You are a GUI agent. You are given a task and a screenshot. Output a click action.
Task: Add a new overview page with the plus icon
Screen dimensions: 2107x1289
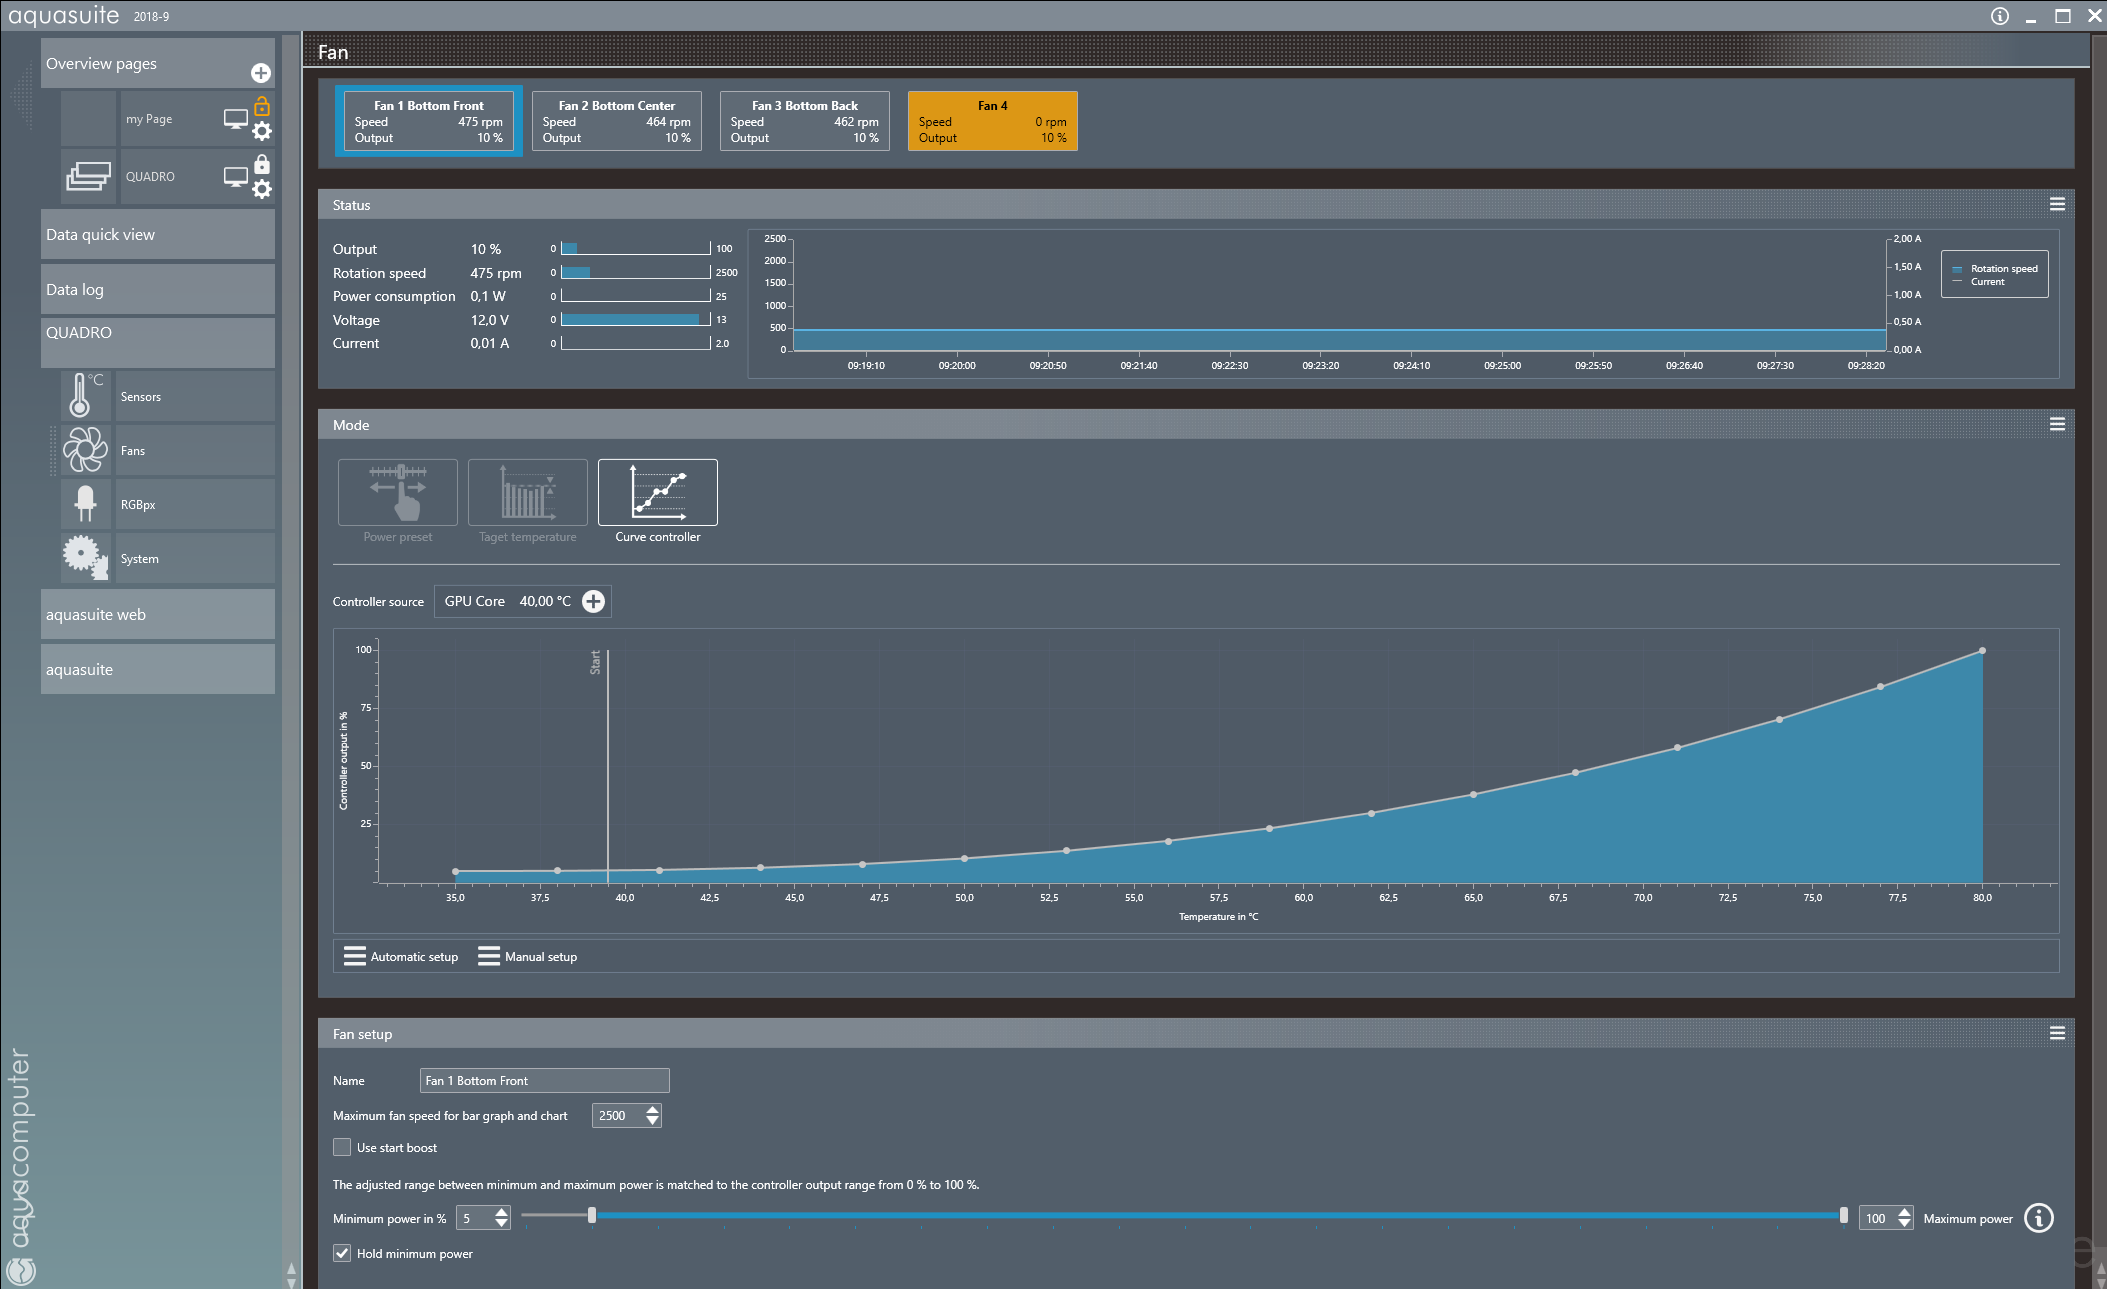[260, 73]
